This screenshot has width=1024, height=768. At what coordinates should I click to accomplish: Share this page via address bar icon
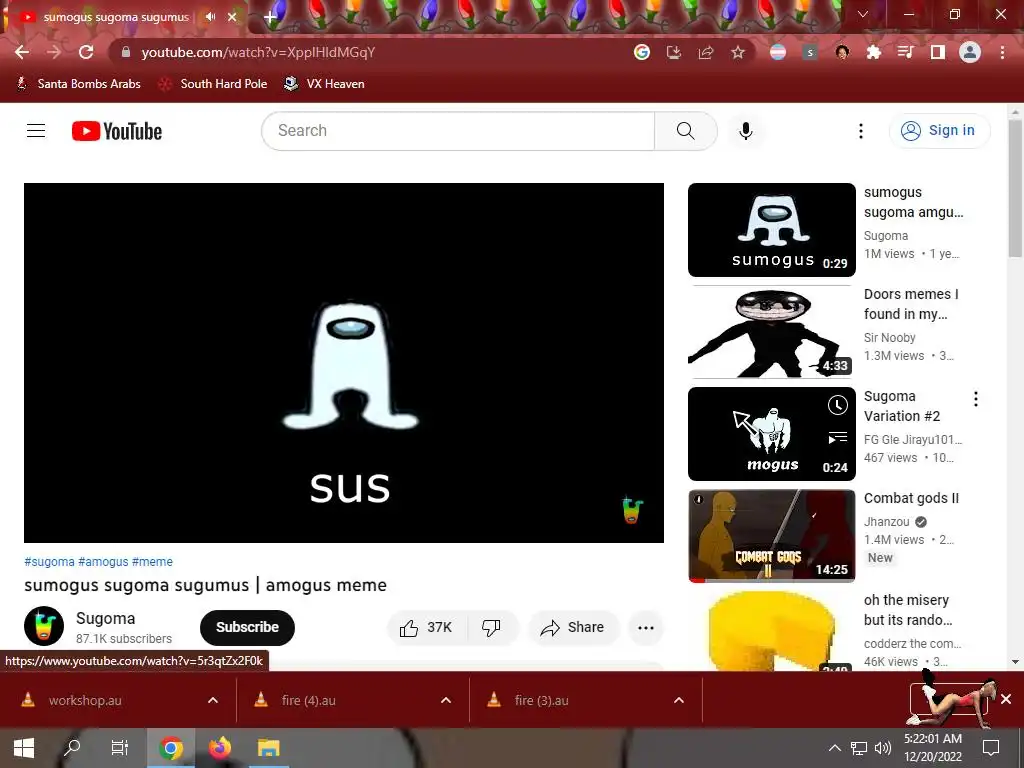(x=706, y=52)
